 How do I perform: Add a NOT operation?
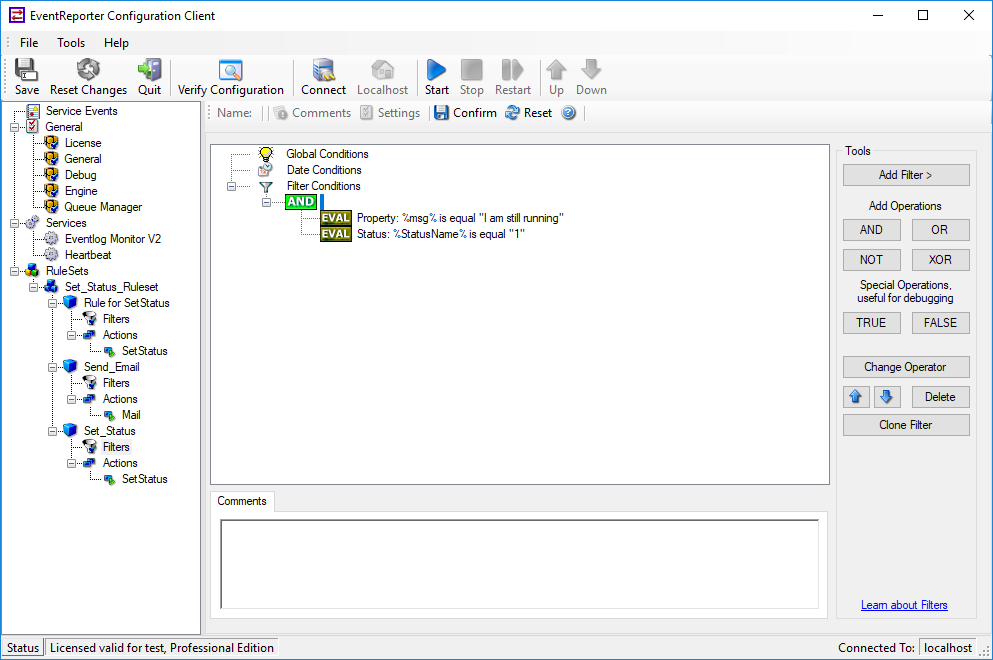coord(871,260)
